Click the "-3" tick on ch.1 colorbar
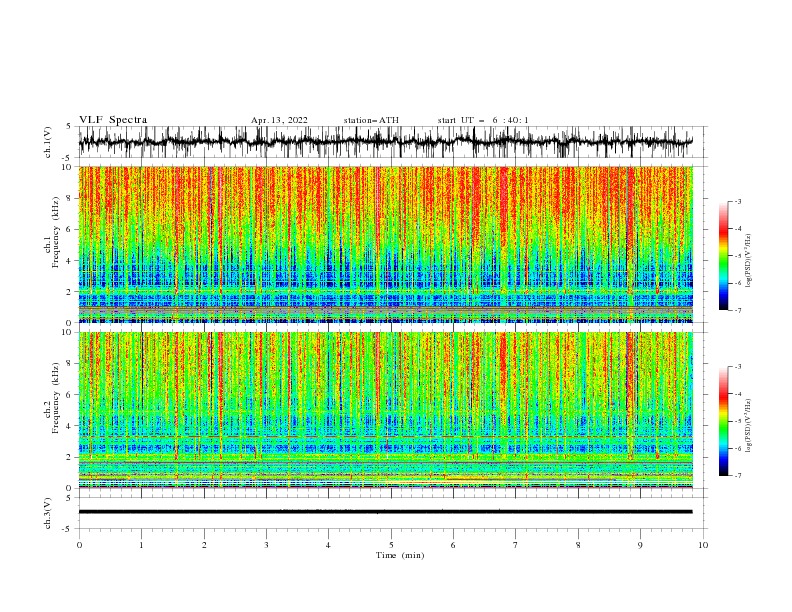This screenshot has width=792, height=612. coord(738,201)
